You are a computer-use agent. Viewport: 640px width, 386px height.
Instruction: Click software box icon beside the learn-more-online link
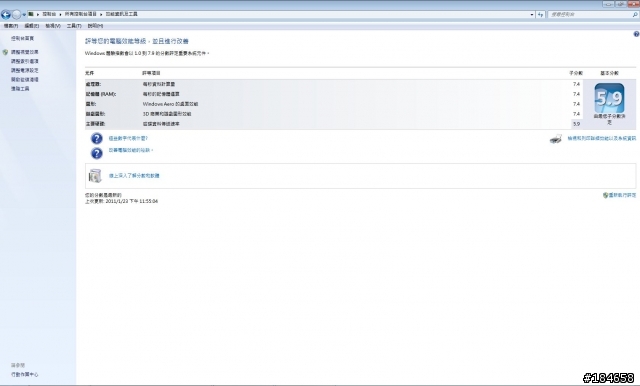95,176
